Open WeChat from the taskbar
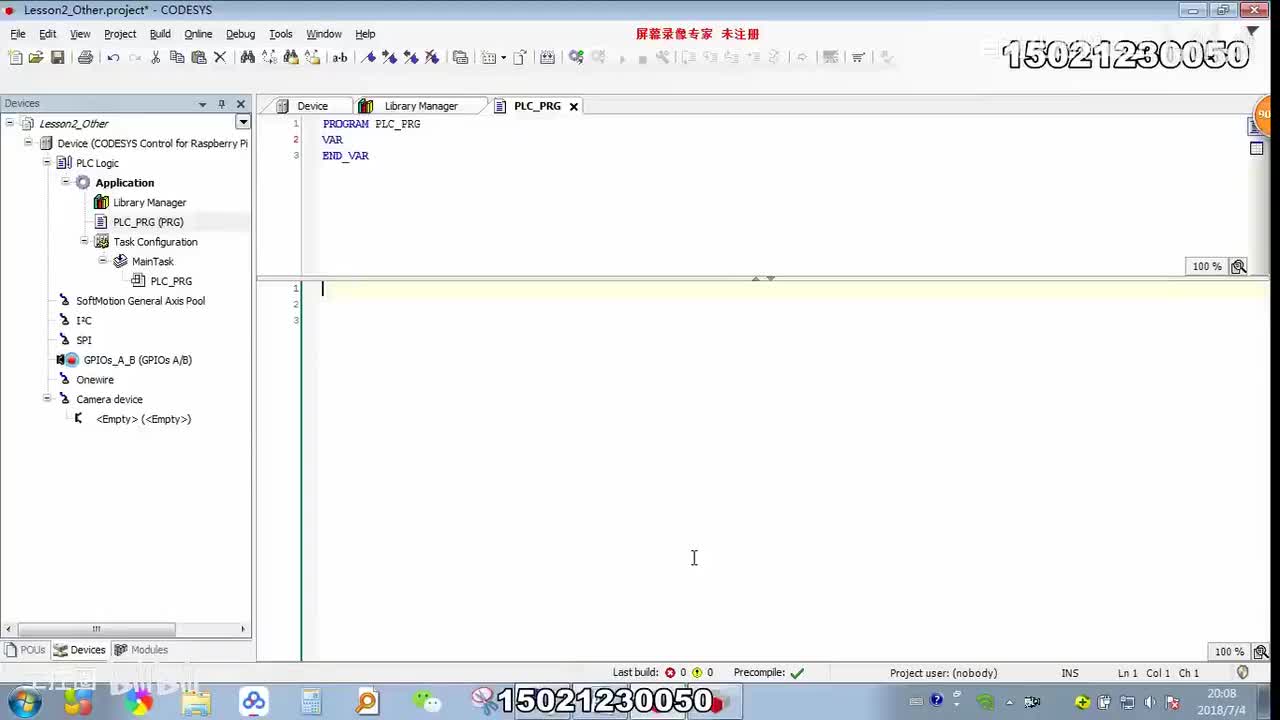The image size is (1280, 720). pos(427,702)
